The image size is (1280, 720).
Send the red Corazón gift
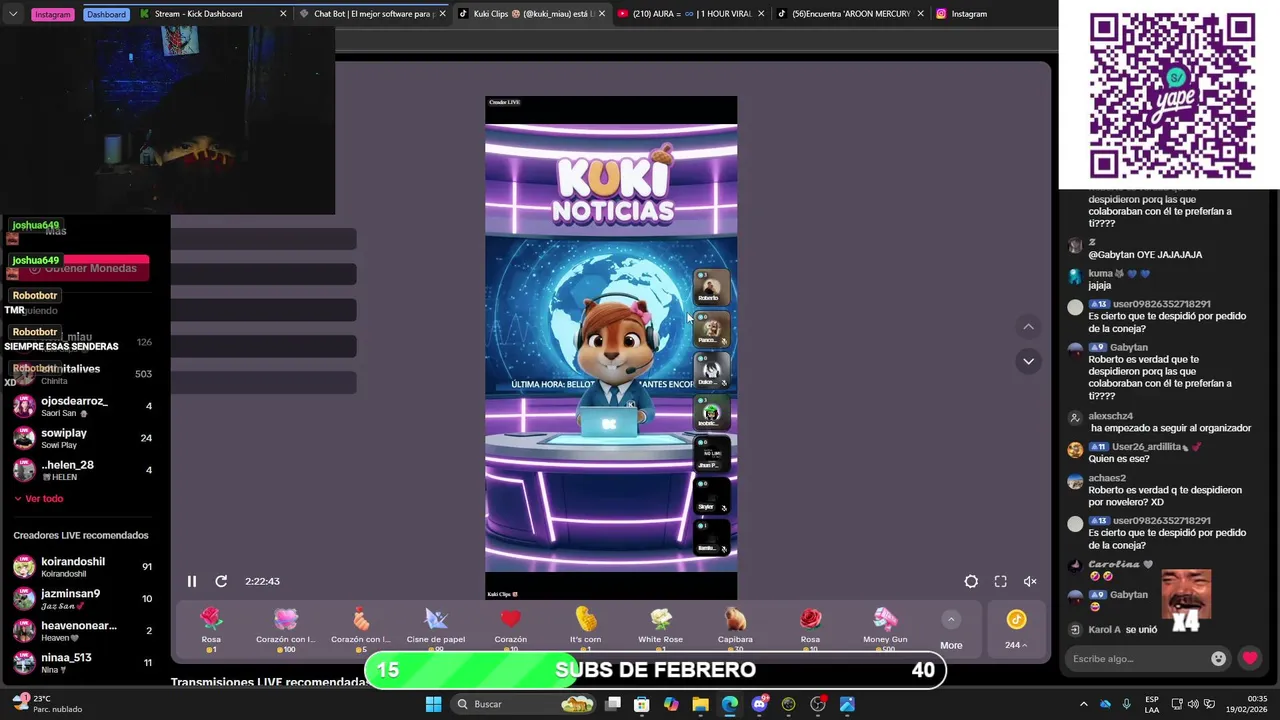click(511, 630)
